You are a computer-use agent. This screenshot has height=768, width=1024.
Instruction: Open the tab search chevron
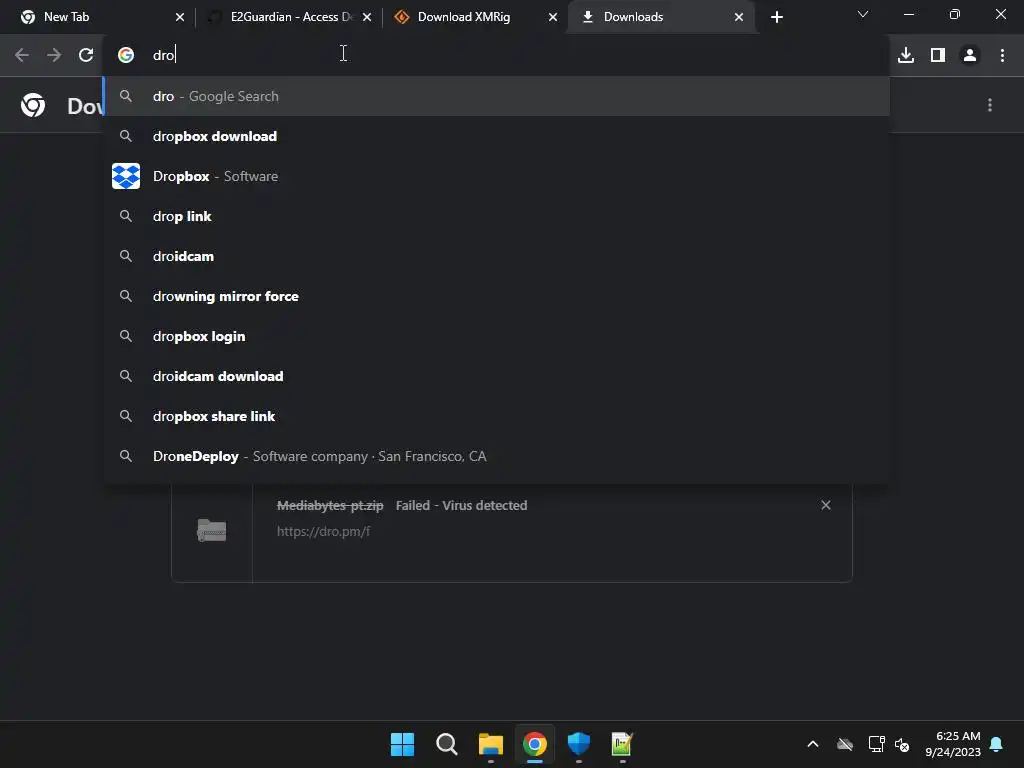tap(863, 14)
